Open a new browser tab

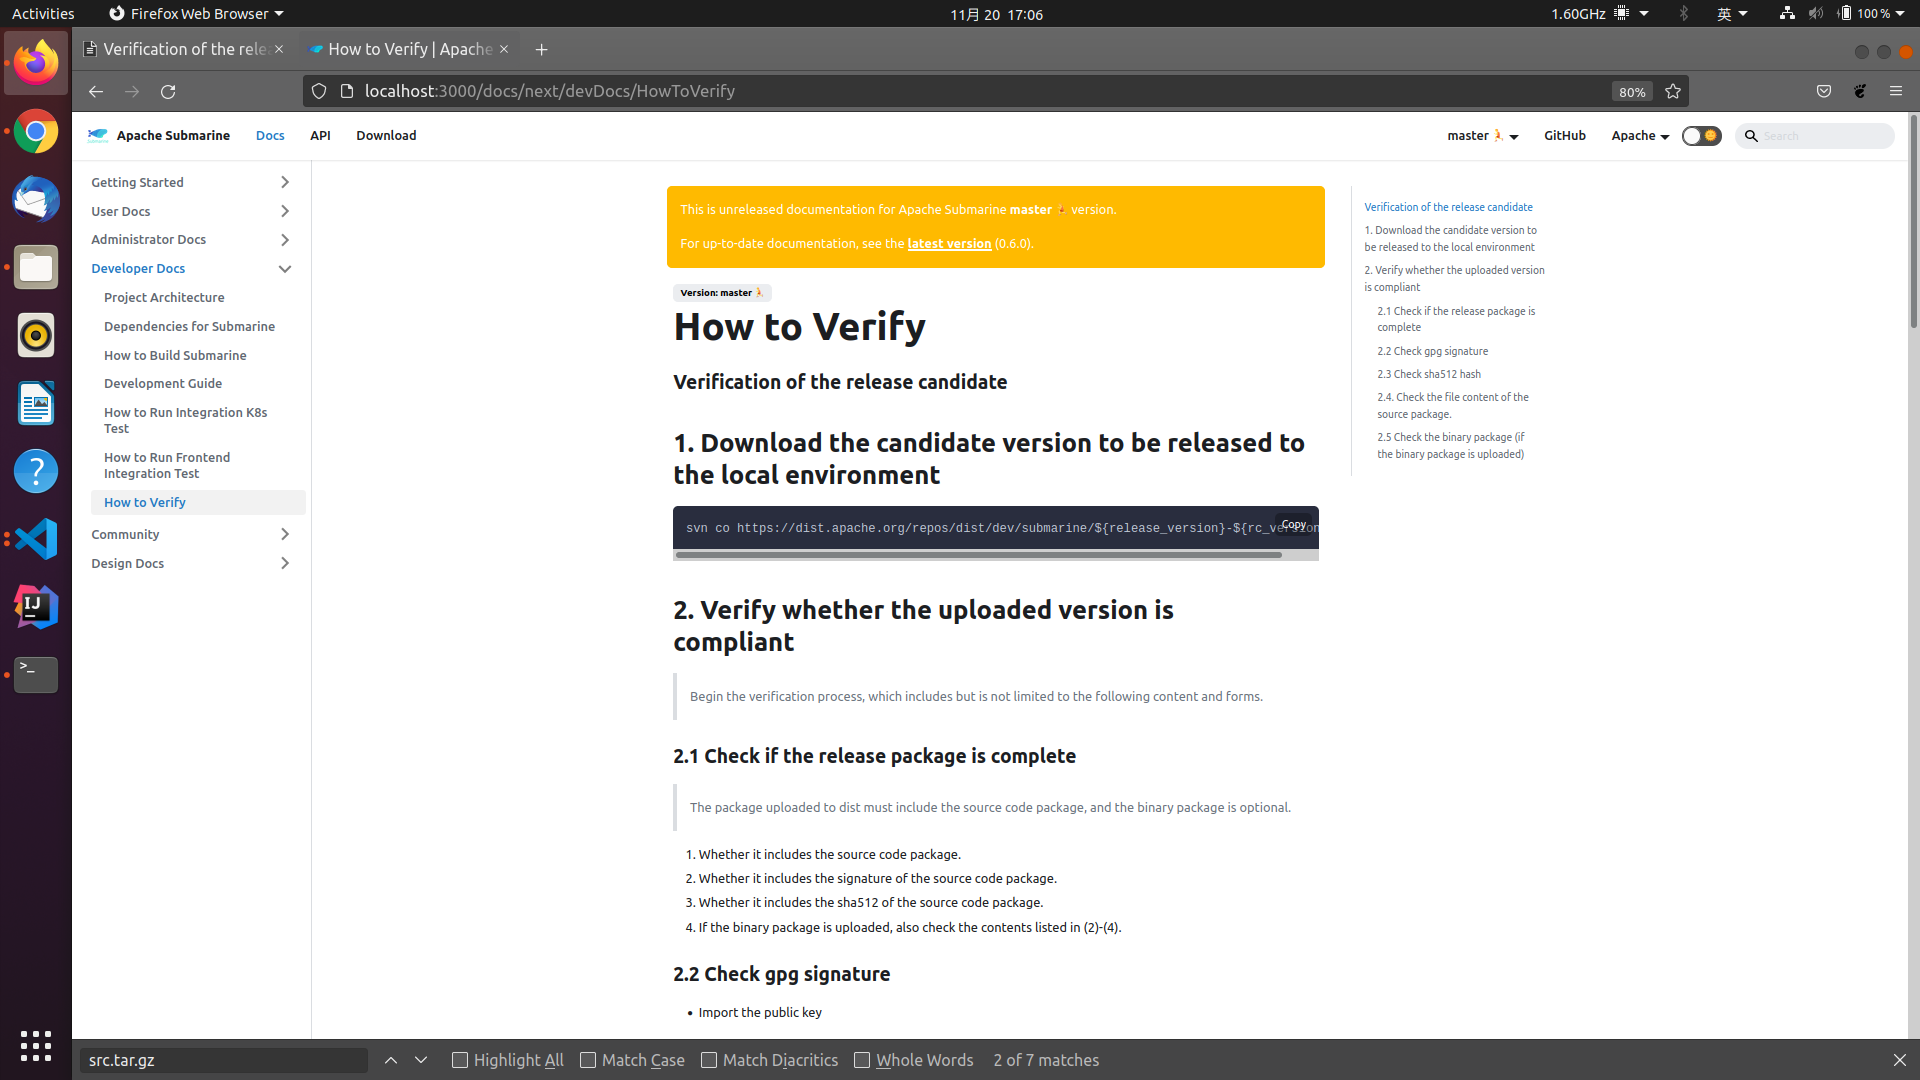click(x=541, y=49)
